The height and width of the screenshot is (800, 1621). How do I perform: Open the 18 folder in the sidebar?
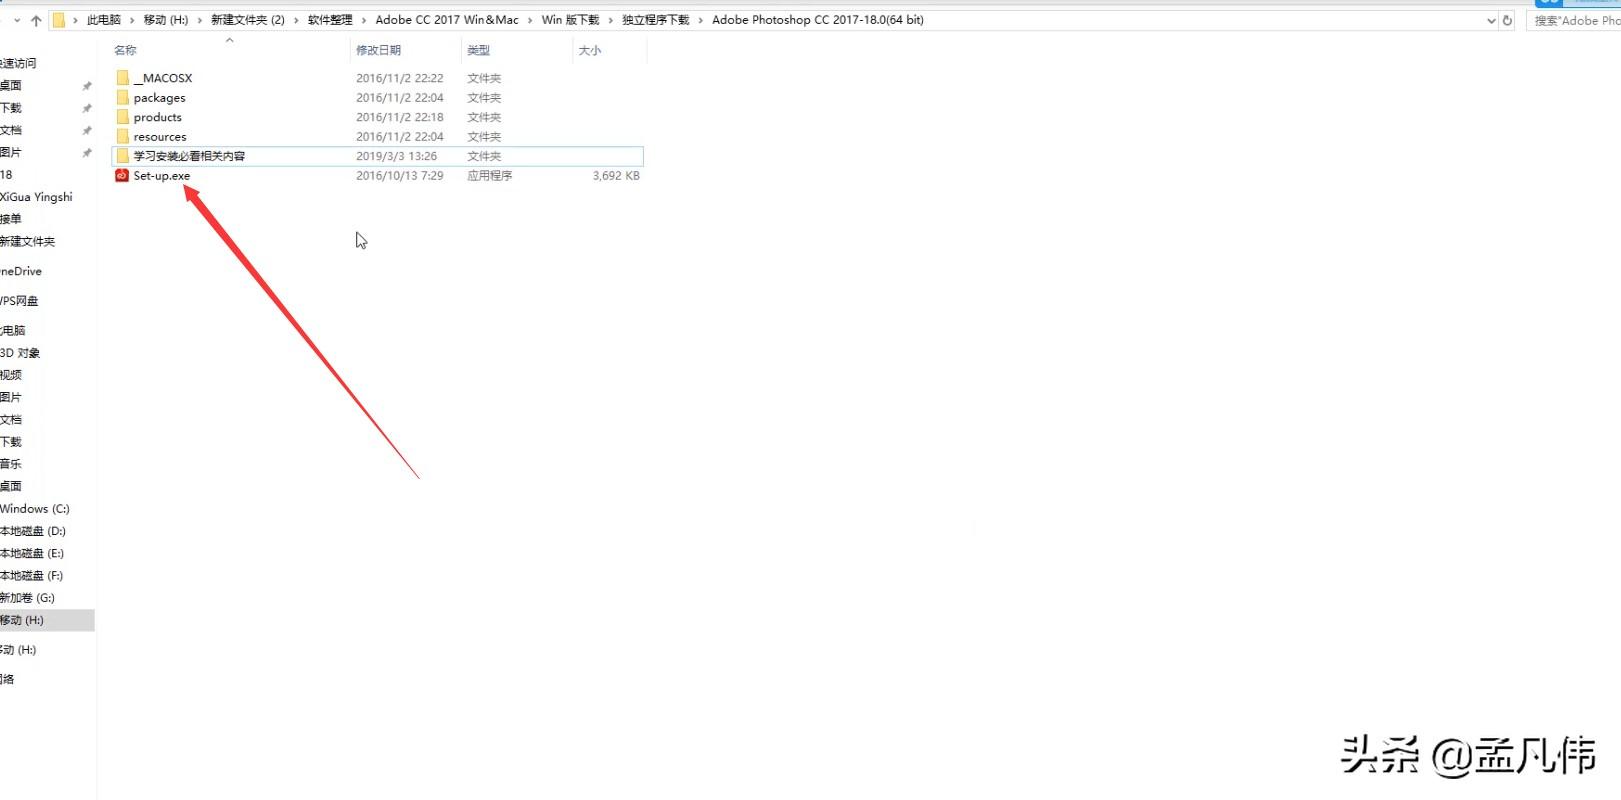(6, 175)
